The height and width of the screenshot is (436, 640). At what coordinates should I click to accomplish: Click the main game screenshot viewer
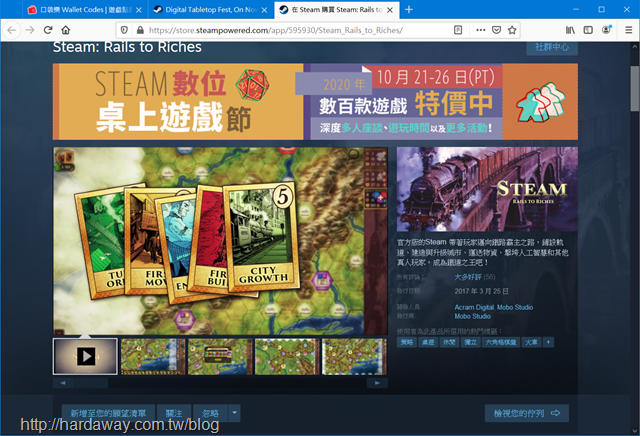(x=220, y=241)
